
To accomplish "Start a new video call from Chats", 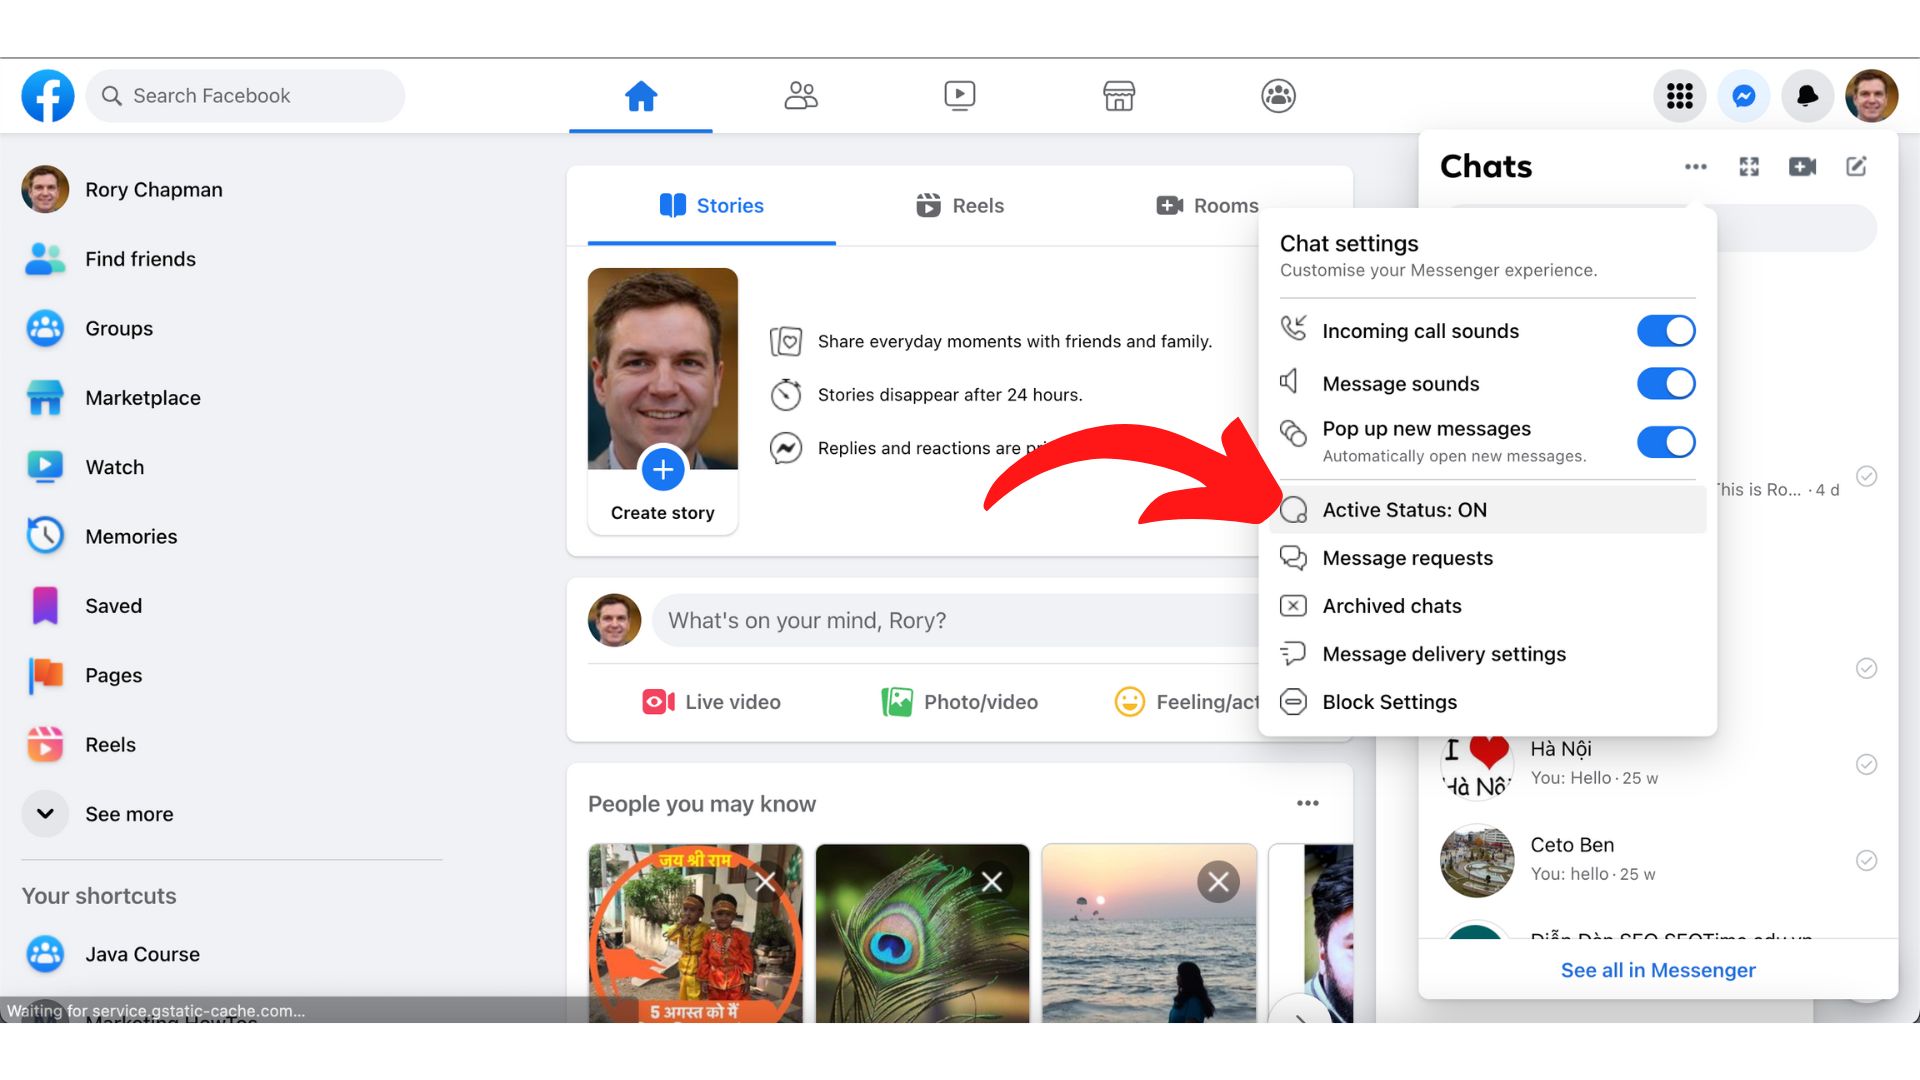I will (x=1803, y=166).
